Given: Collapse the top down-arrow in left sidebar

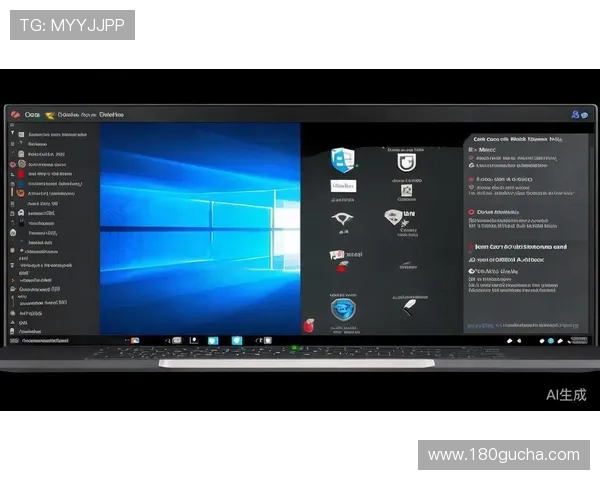Looking at the screenshot, I should point(13,133).
